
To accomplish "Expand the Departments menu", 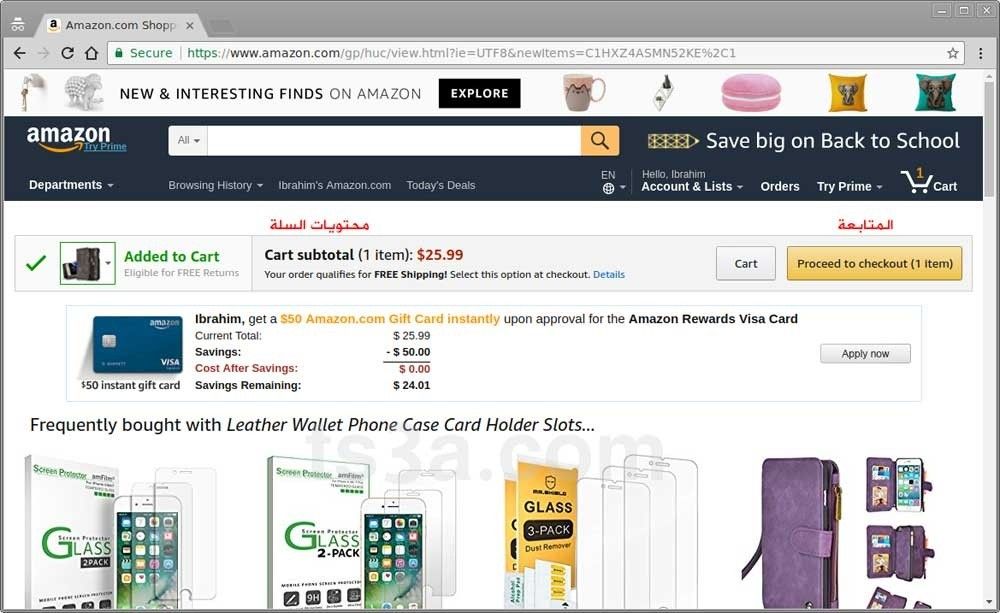I will coord(71,185).
